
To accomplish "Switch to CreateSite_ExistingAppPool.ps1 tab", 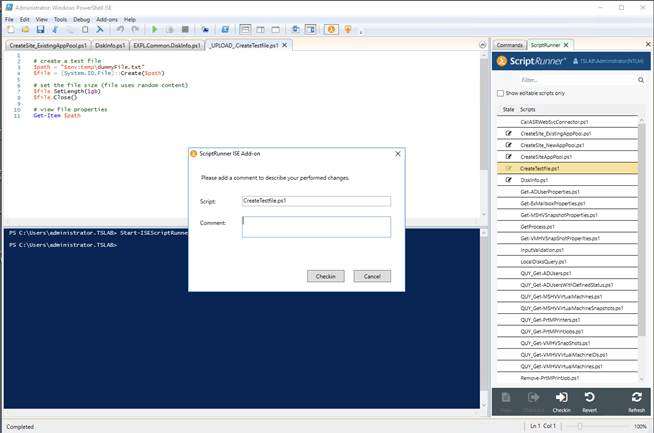I will point(48,45).
